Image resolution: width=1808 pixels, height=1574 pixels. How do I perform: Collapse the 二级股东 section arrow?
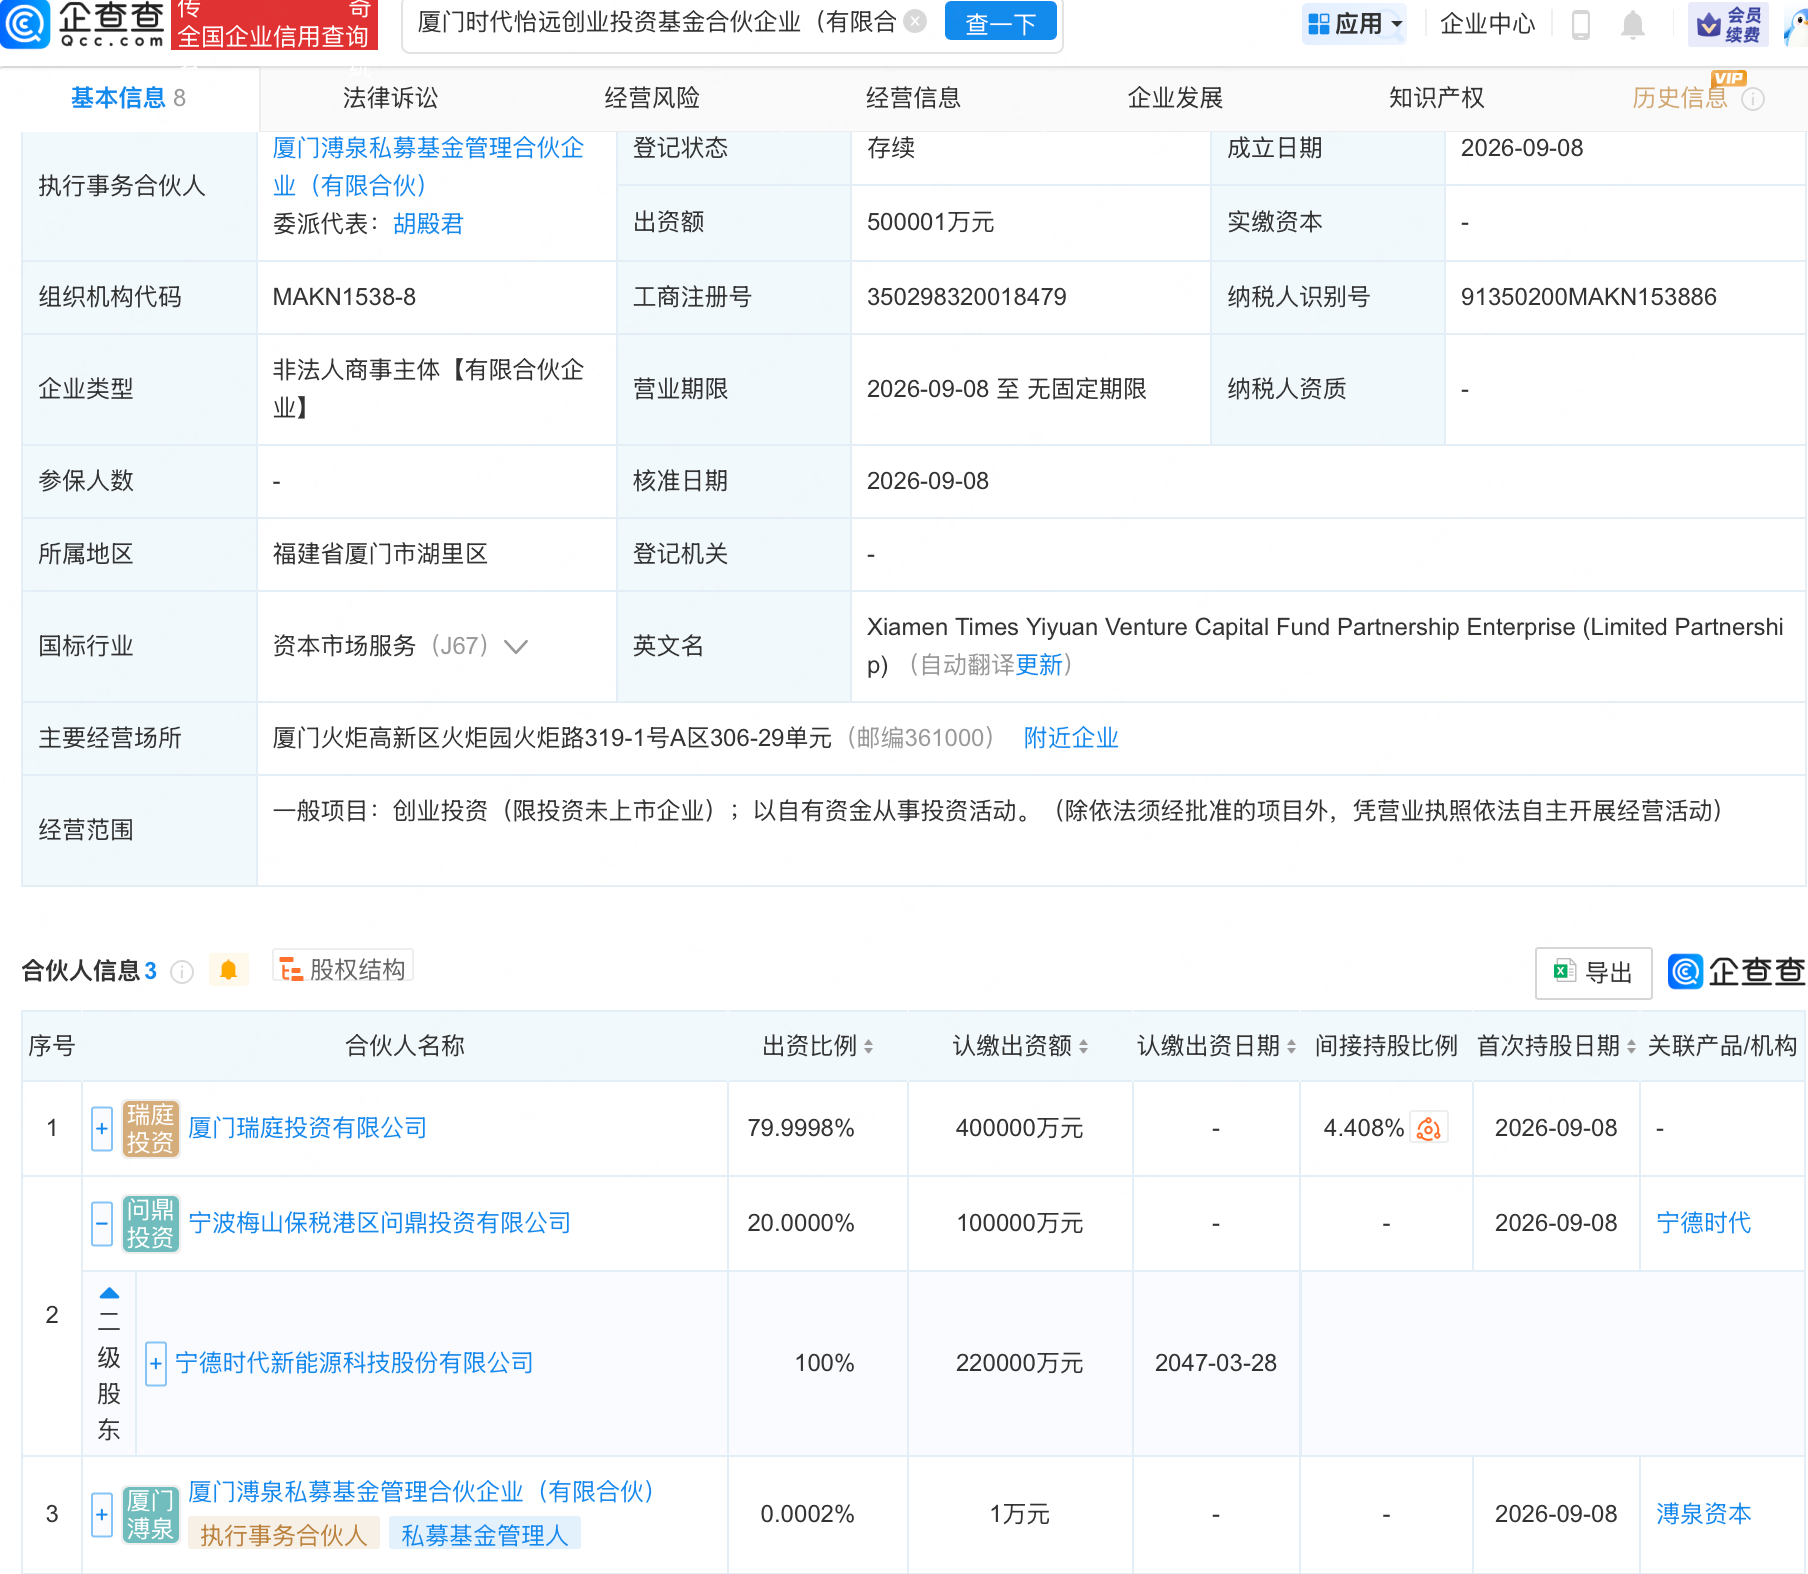[x=109, y=1293]
